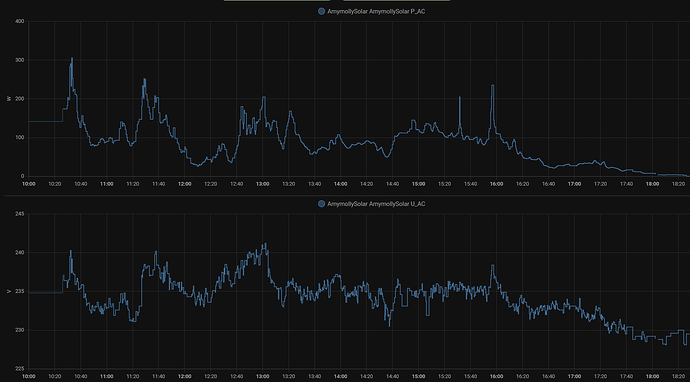Viewport: 690px width, 382px height.
Task: Click the 10:00 label on voltage chart axis
Action: (x=29, y=376)
